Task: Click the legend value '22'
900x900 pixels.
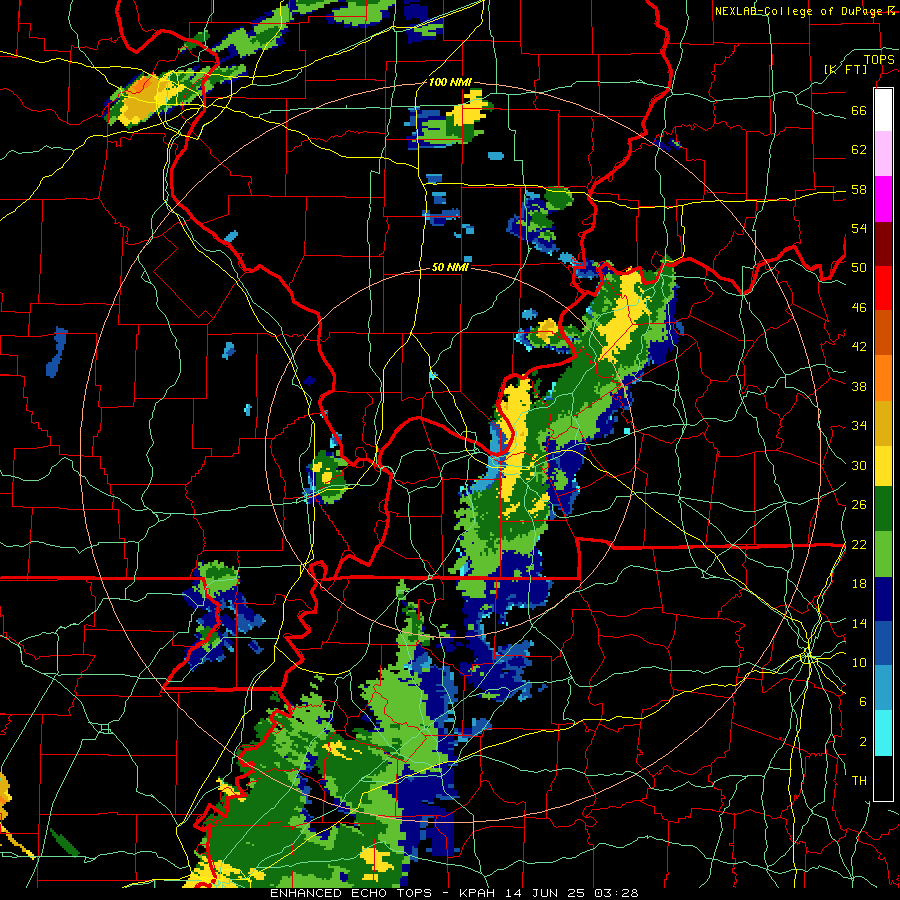Action: [859, 544]
